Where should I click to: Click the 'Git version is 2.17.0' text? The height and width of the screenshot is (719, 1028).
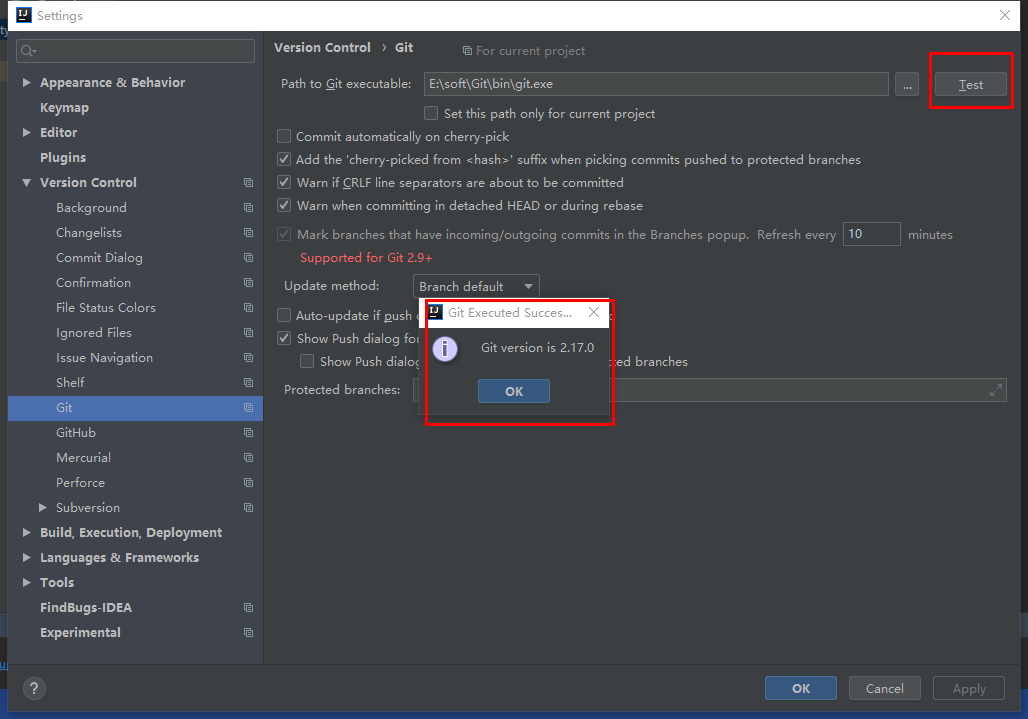click(538, 348)
